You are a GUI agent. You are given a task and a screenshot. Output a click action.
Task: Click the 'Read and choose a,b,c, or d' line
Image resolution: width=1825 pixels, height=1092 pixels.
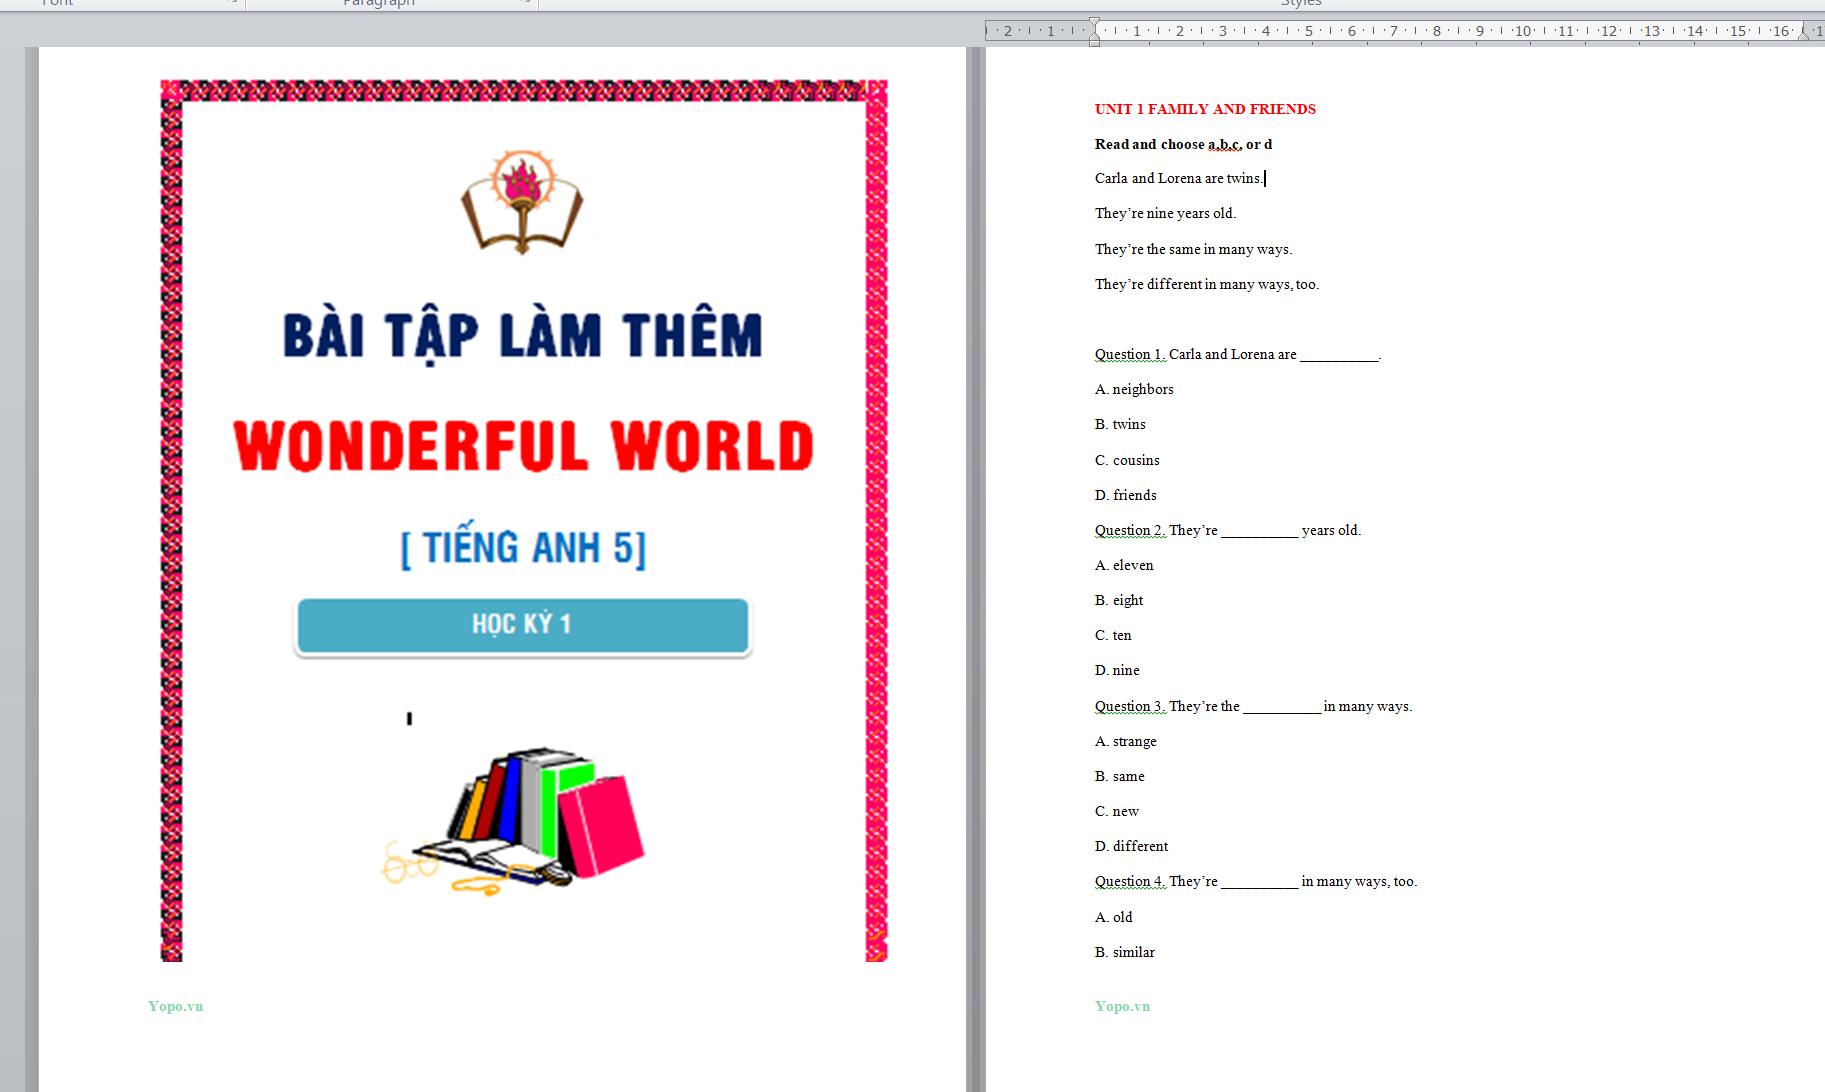point(1183,144)
